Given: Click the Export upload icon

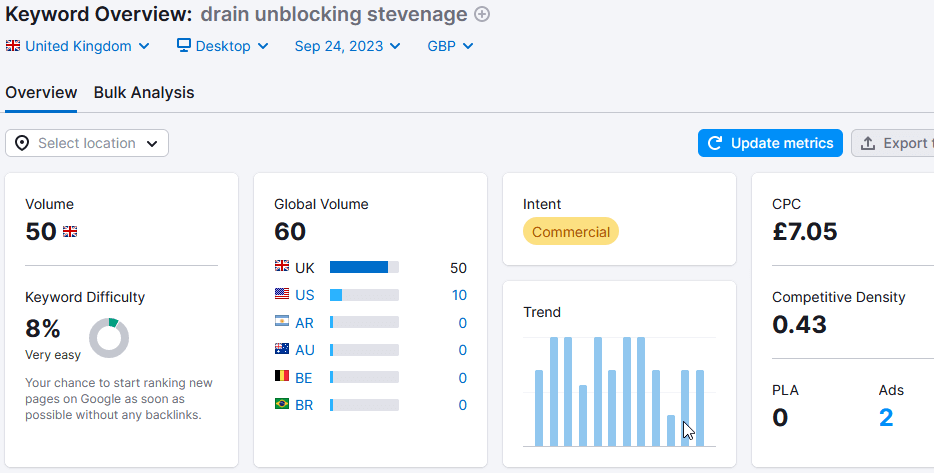Looking at the screenshot, I should coord(868,143).
